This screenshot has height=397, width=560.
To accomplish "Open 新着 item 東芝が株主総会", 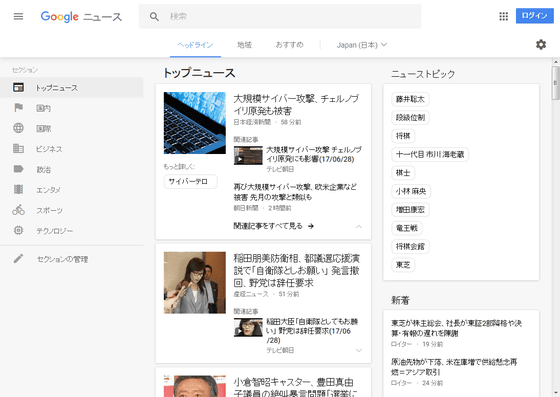I will pos(456,328).
